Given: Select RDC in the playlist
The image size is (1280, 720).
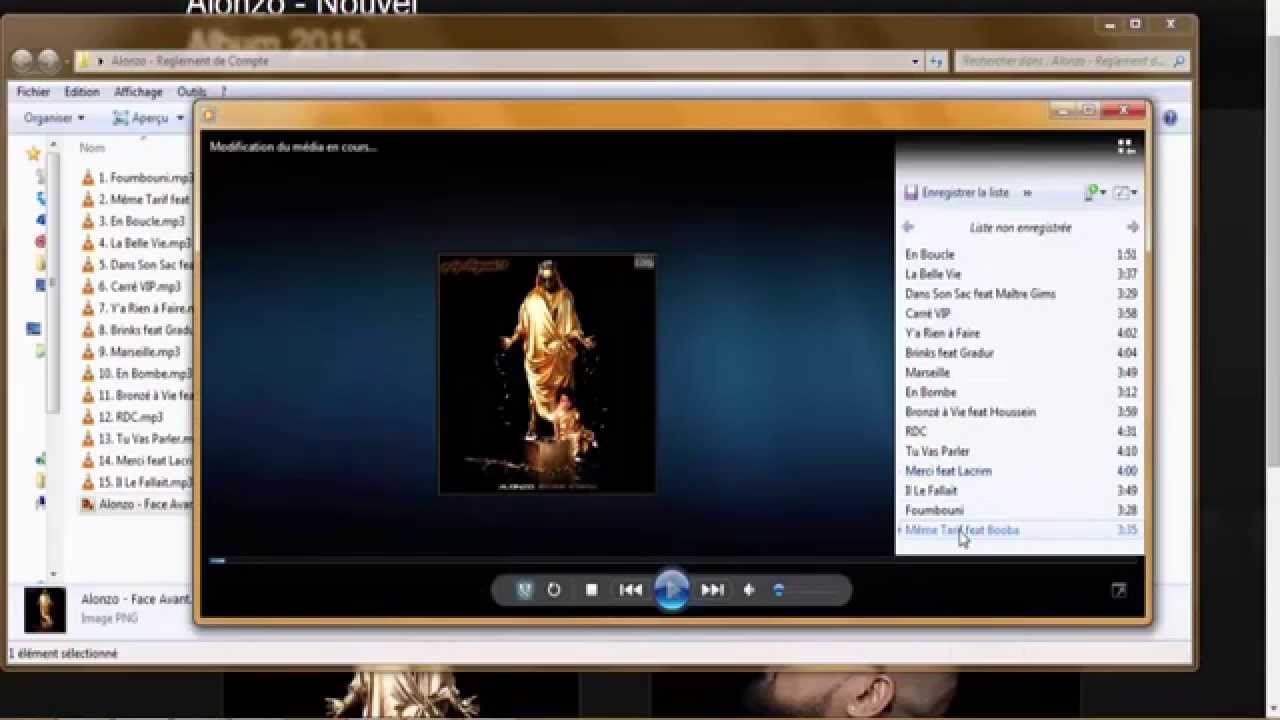Looking at the screenshot, I should 1020,431.
